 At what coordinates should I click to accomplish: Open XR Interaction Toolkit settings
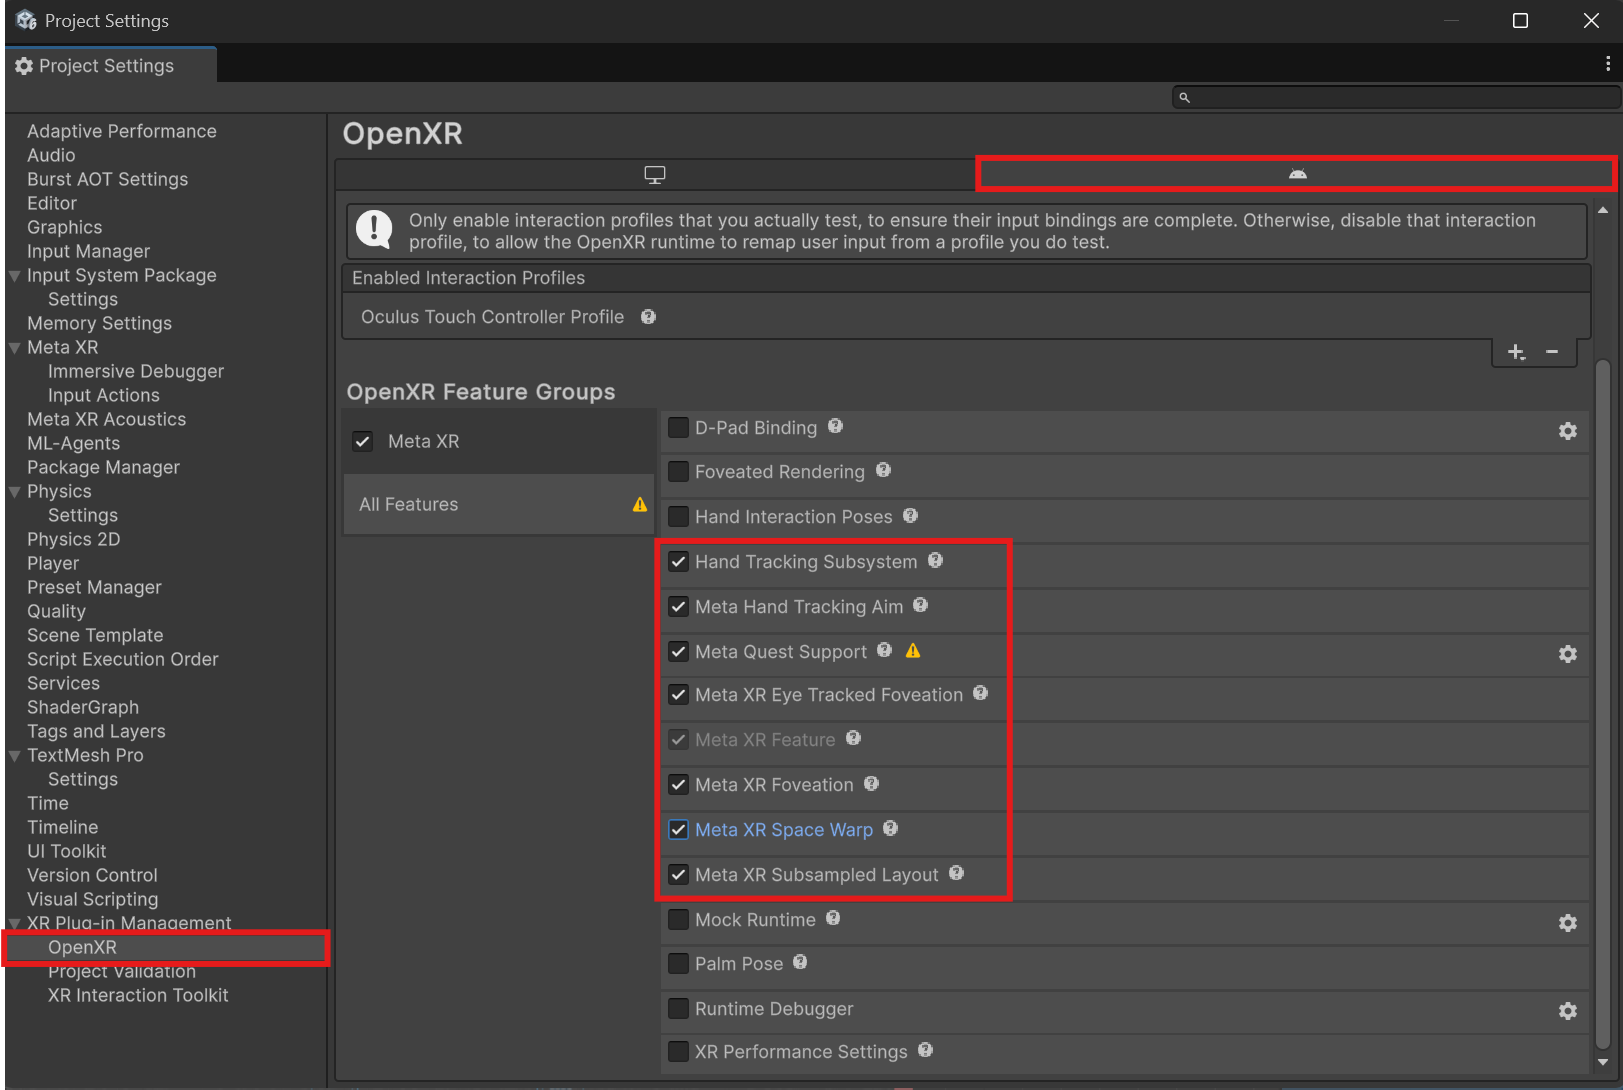[x=138, y=995]
